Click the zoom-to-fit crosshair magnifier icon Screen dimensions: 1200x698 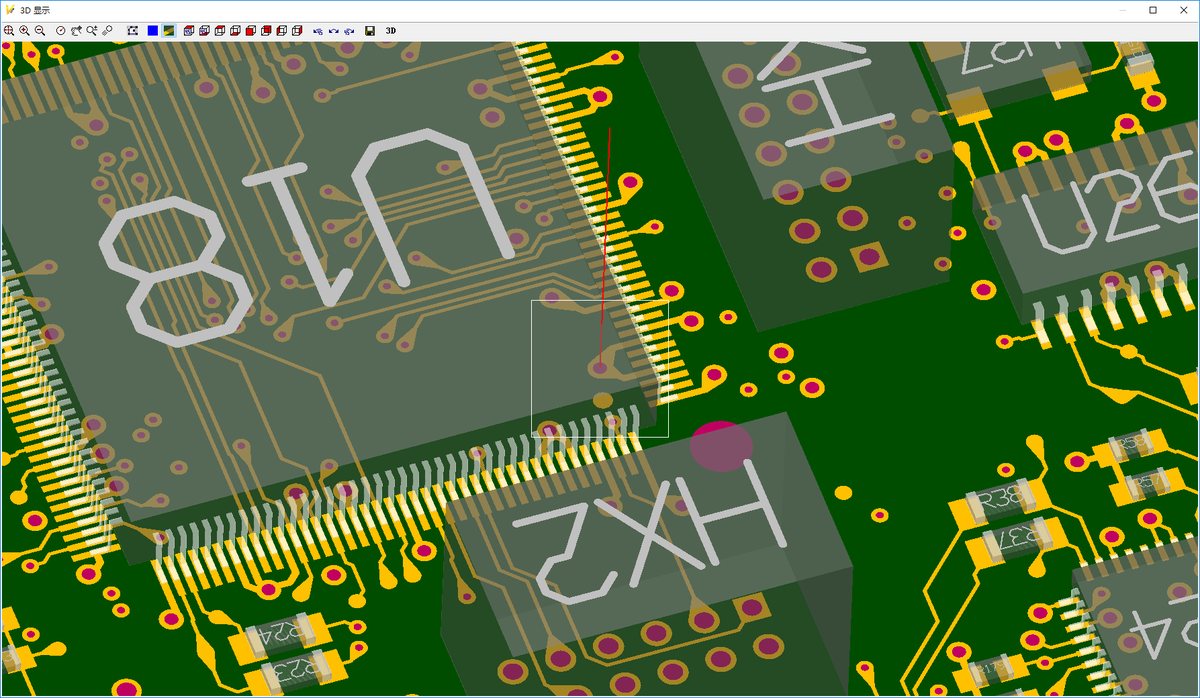pyautogui.click(x=9, y=31)
